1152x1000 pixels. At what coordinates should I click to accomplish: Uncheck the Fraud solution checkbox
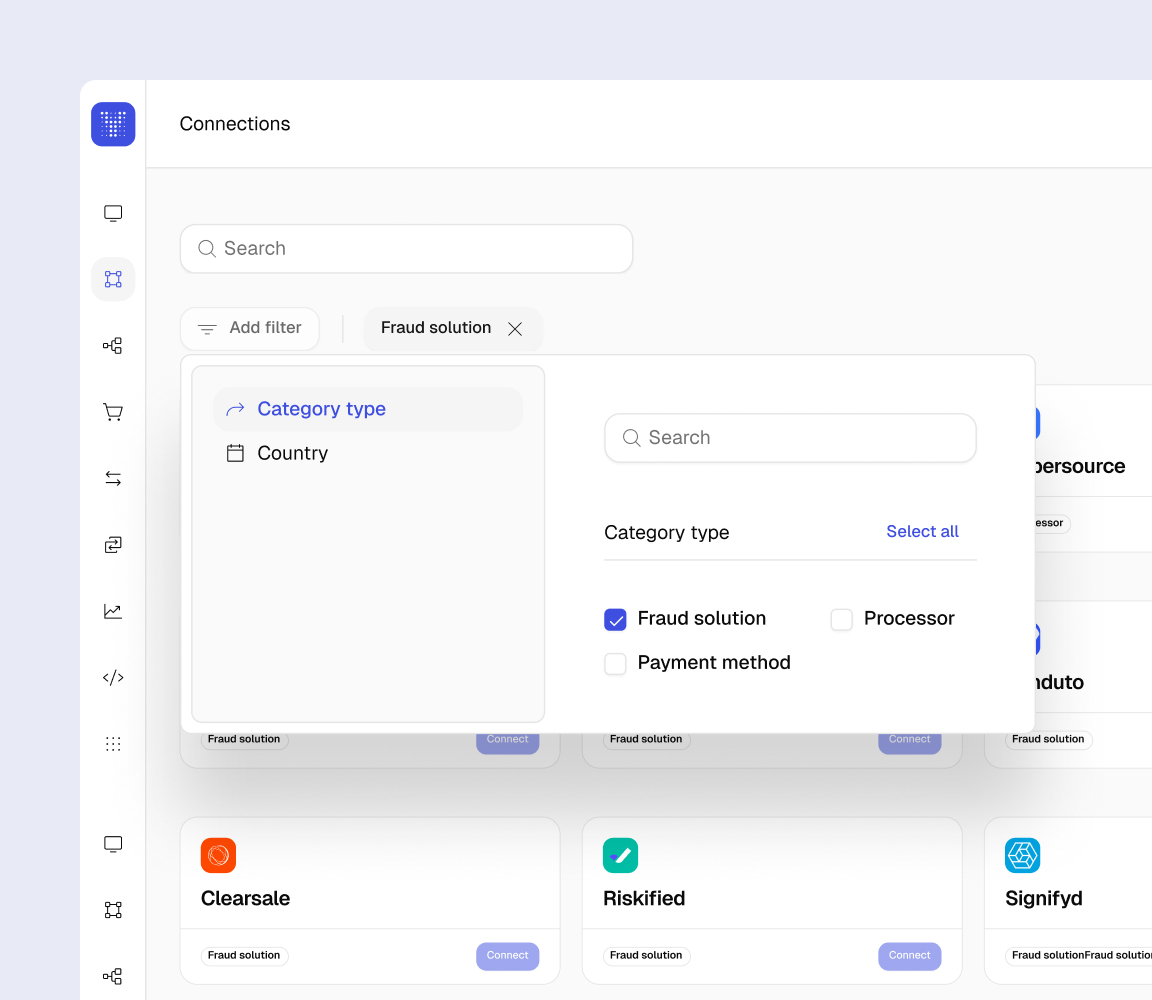click(615, 620)
